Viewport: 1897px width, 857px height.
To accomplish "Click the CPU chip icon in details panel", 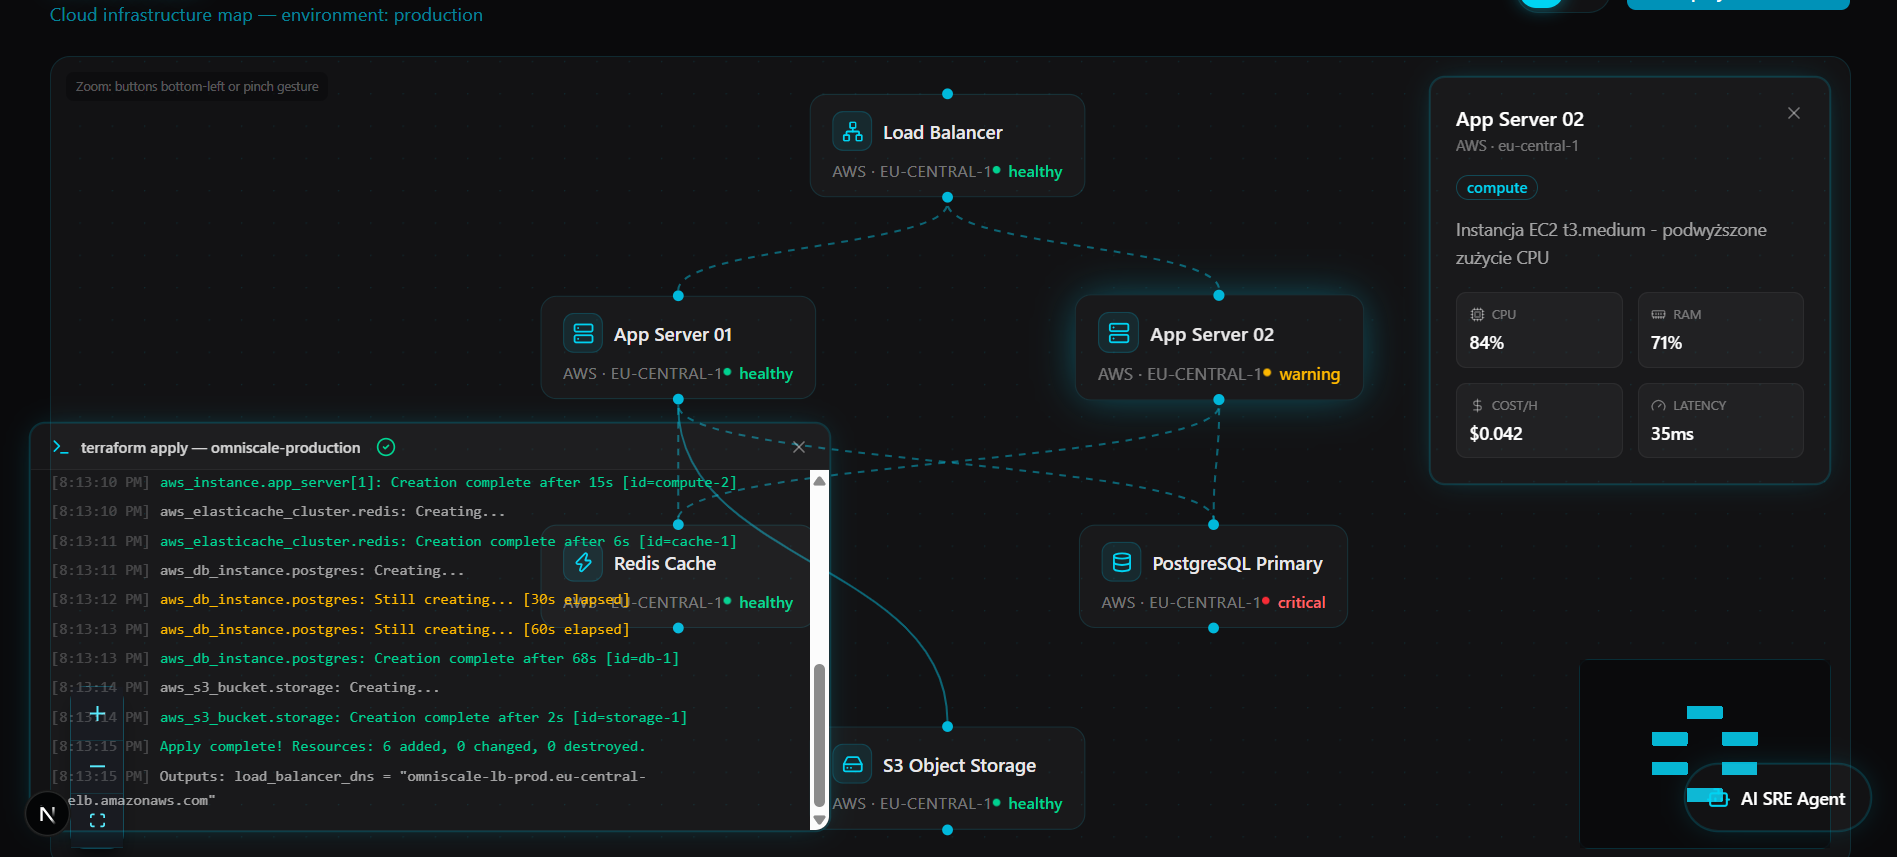I will [1477, 314].
